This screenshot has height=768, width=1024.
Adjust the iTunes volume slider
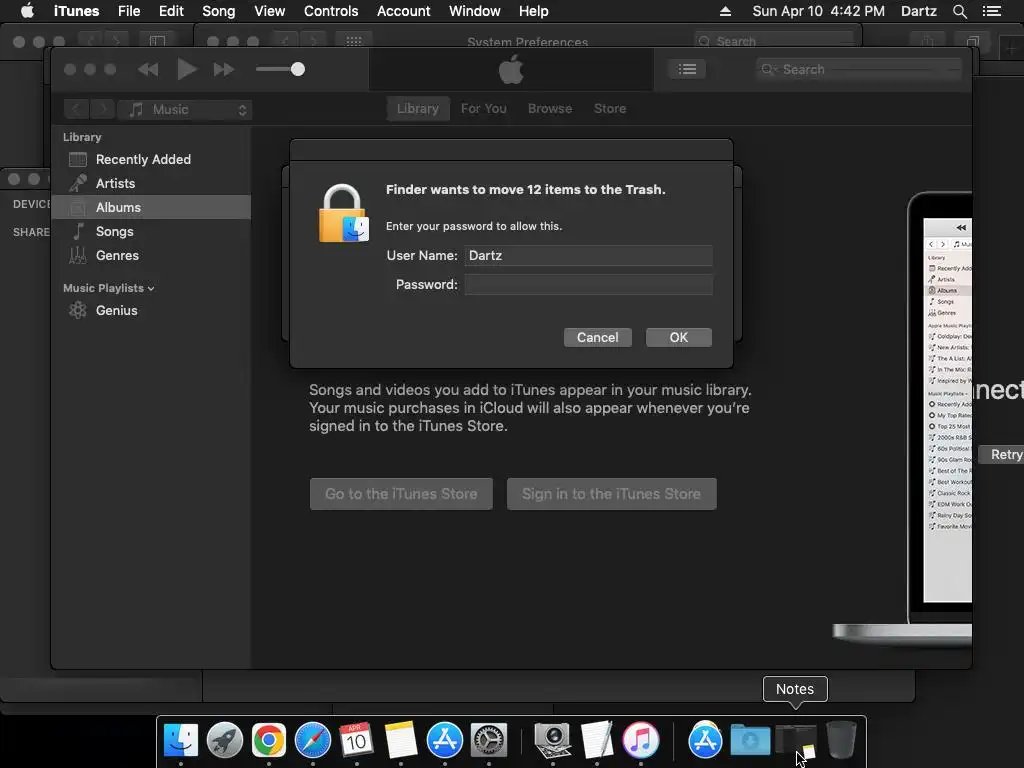[x=280, y=69]
